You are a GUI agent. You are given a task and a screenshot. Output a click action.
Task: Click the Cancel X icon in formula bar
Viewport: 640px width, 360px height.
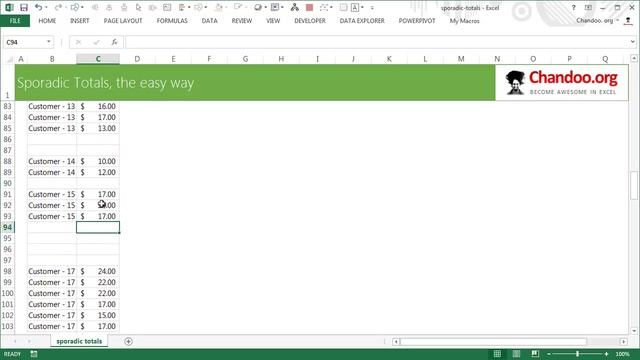click(78, 42)
